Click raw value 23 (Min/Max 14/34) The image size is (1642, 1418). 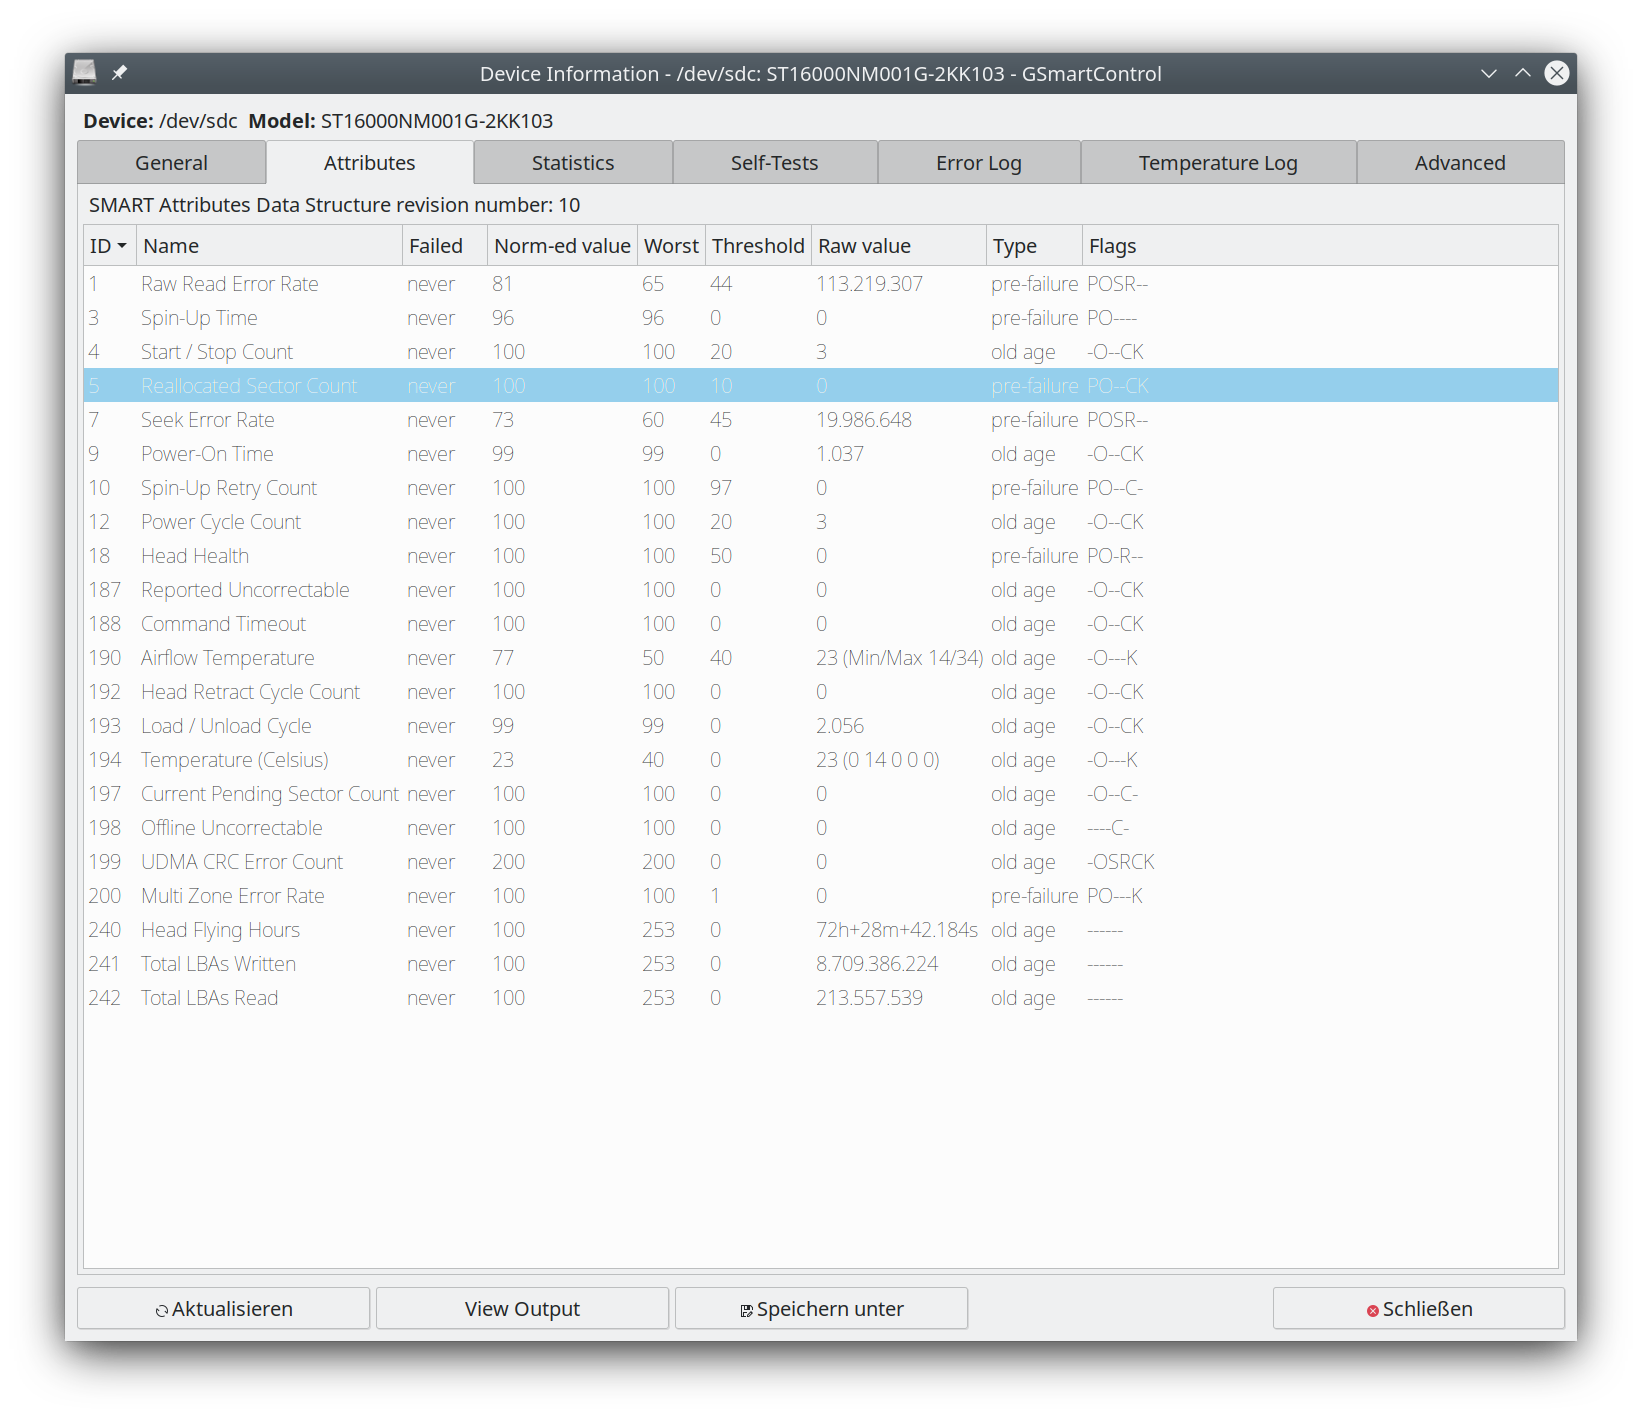tap(899, 658)
